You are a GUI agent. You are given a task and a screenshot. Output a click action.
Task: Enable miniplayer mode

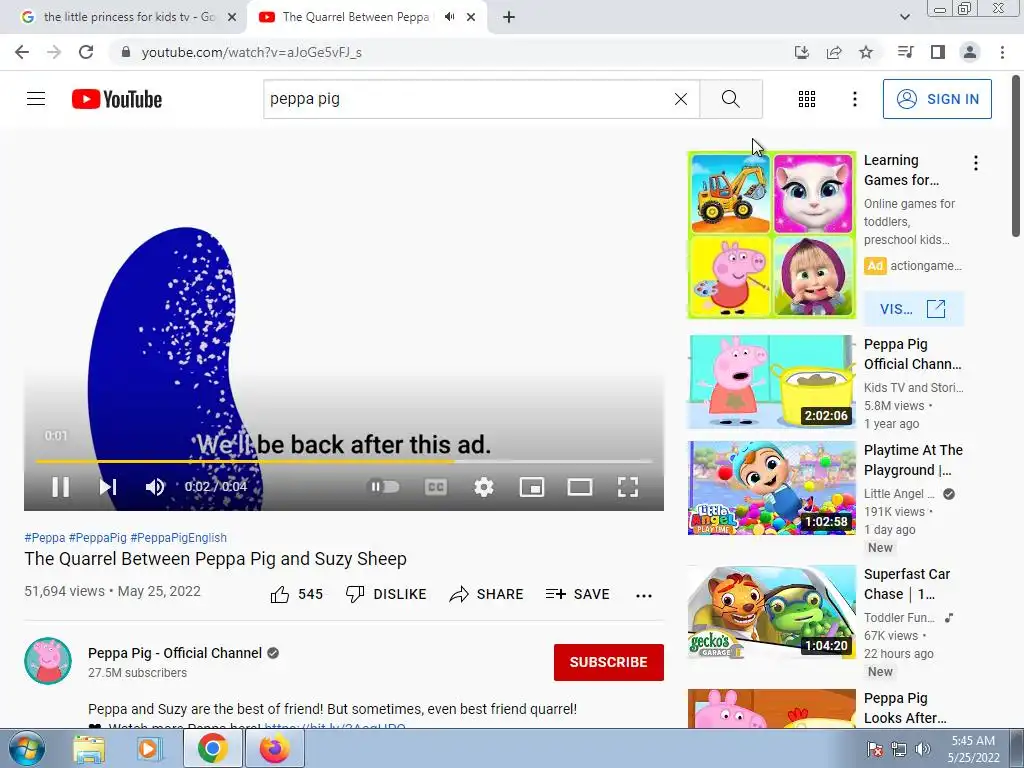[532, 487]
